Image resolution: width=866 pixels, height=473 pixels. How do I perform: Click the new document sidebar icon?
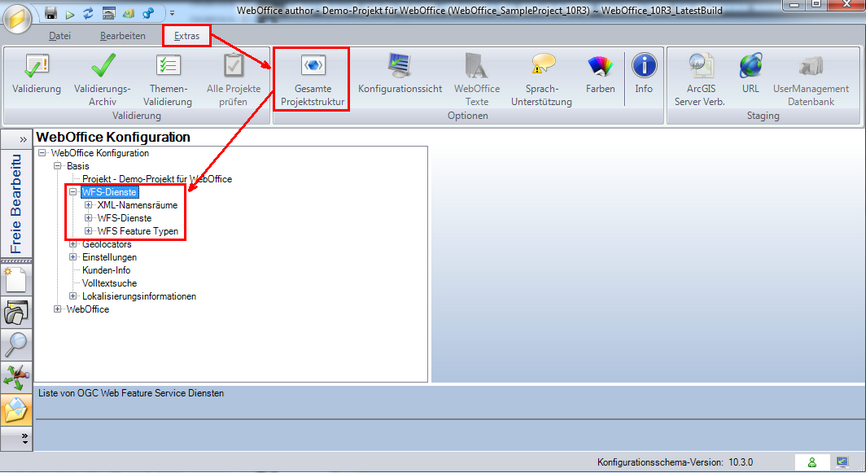[x=15, y=280]
